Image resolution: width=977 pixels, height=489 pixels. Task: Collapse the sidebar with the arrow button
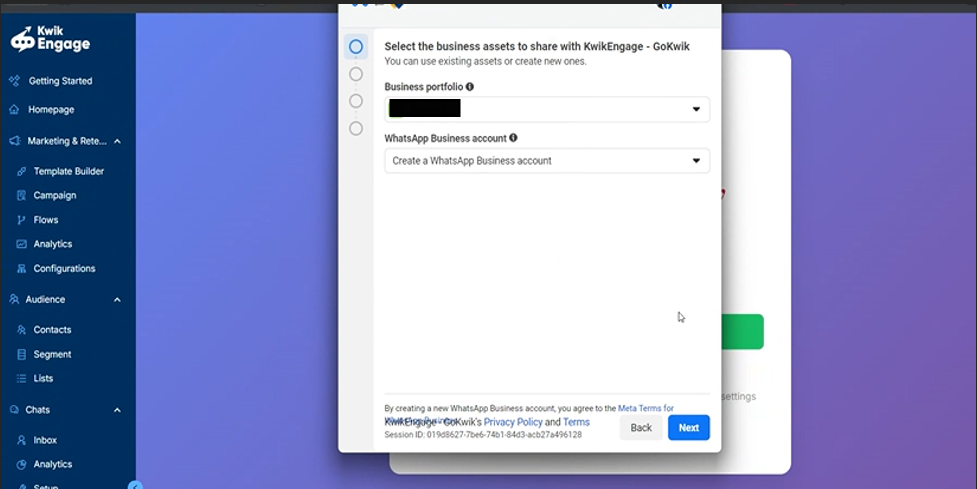point(135,485)
